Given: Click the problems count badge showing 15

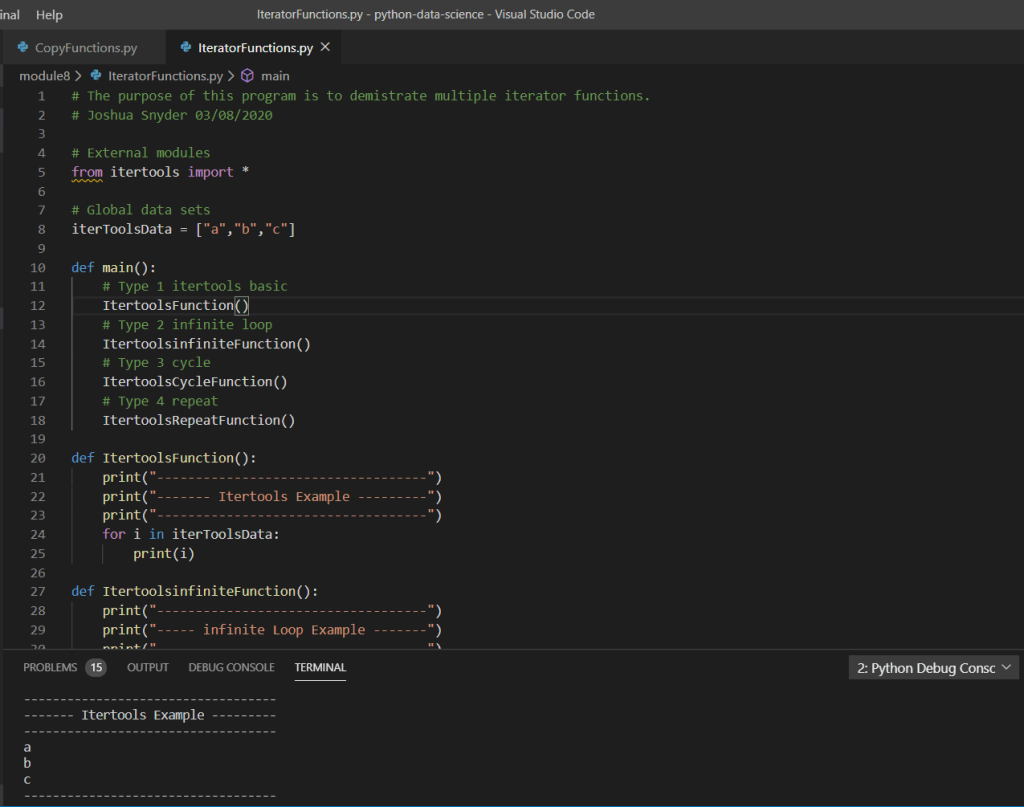Looking at the screenshot, I should point(96,667).
